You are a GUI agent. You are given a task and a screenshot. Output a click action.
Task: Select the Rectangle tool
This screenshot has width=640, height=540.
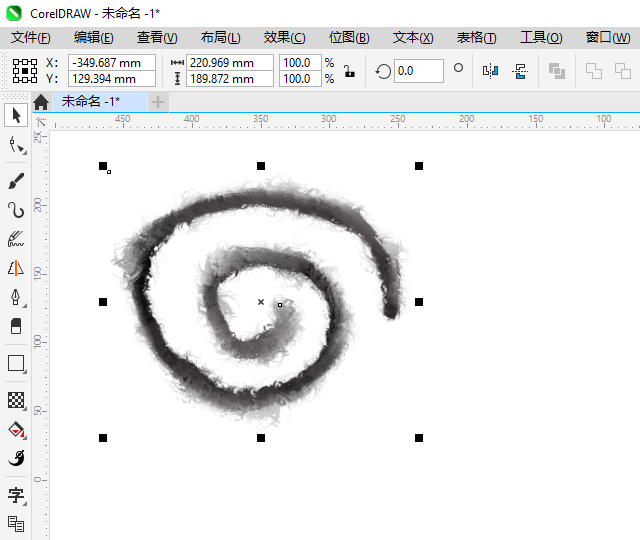(16, 363)
